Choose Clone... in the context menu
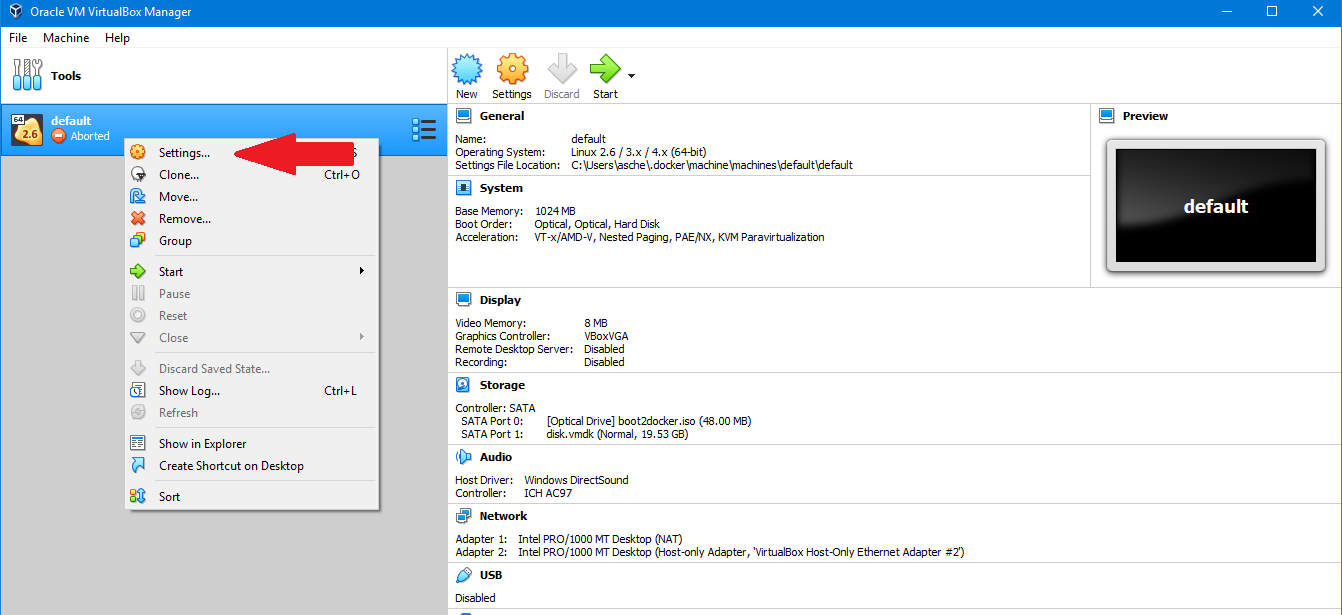The width and height of the screenshot is (1342, 615). 252,175
